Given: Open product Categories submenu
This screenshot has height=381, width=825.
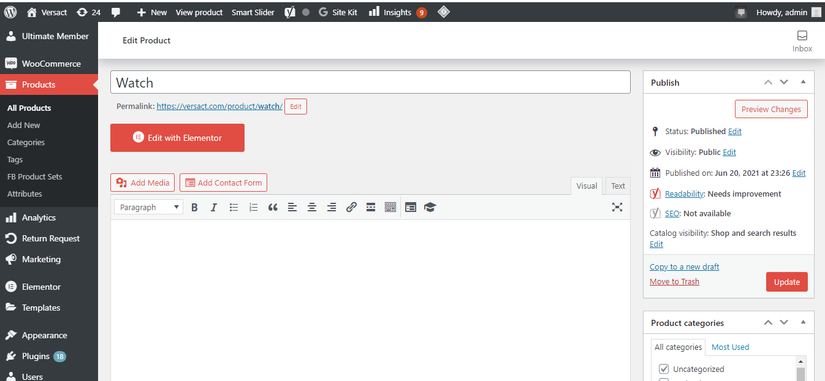Looking at the screenshot, I should pyautogui.click(x=26, y=142).
